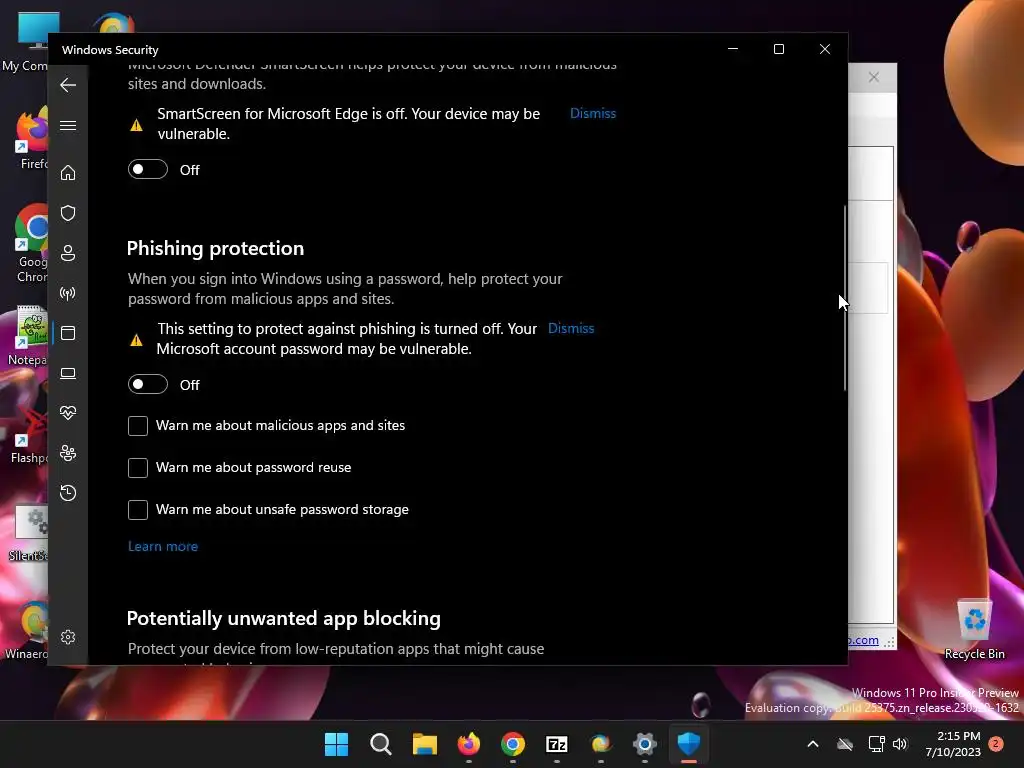This screenshot has width=1024, height=768.
Task: Select the Potentially unwanted app blocking heading
Action: [283, 618]
